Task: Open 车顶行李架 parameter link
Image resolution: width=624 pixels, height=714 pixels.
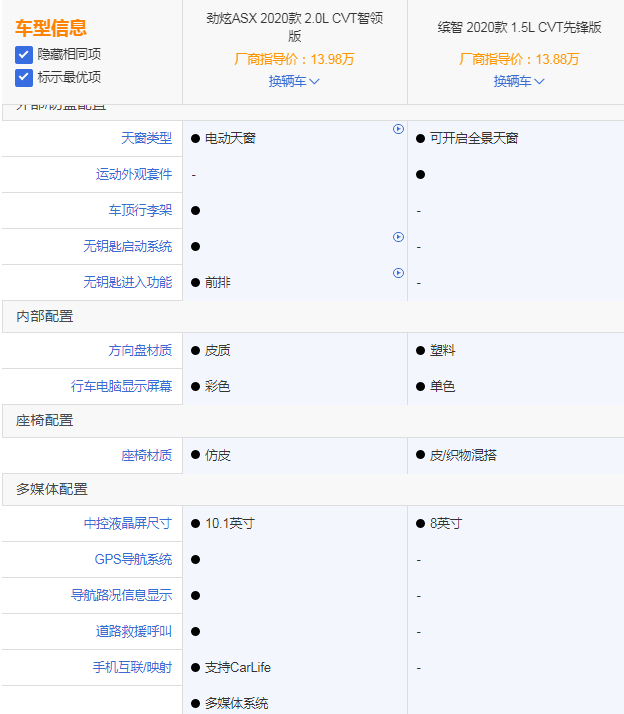Action: (140, 210)
